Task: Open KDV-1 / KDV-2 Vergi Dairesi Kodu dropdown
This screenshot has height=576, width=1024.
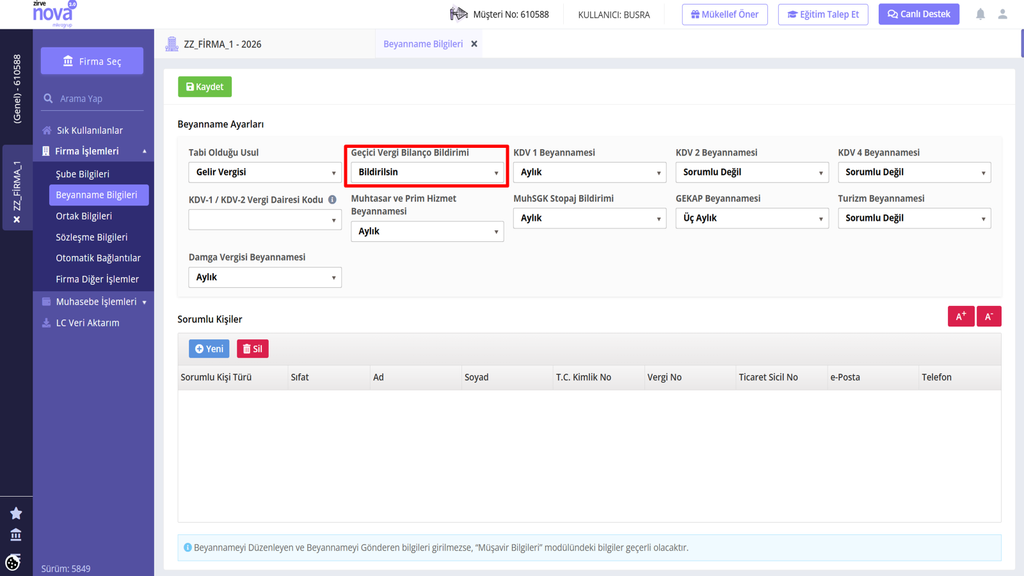Action: tap(264, 219)
